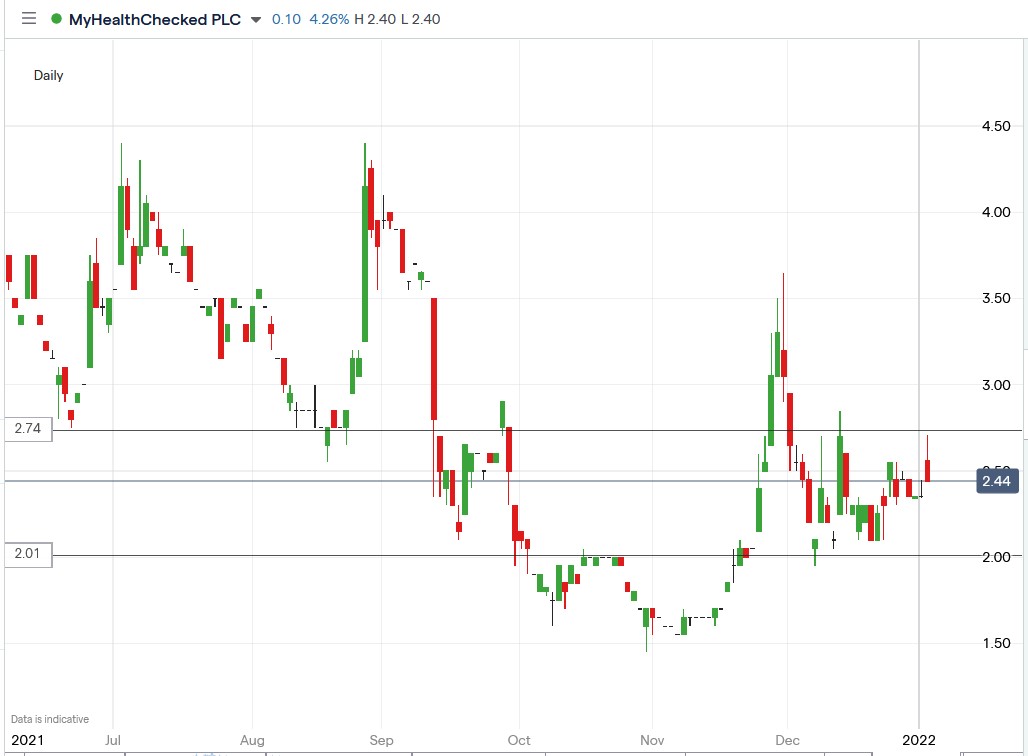1028x756 pixels.
Task: Open the hamburger menu icon
Action: tap(29, 18)
